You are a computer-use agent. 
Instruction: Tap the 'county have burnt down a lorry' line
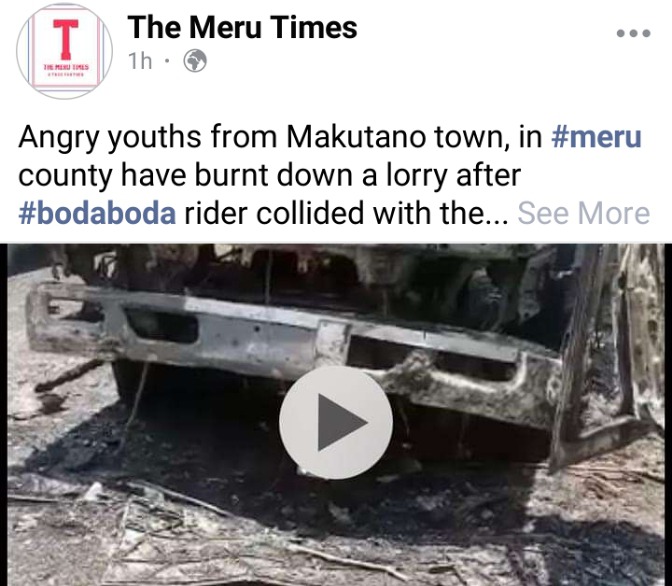pyautogui.click(x=270, y=175)
